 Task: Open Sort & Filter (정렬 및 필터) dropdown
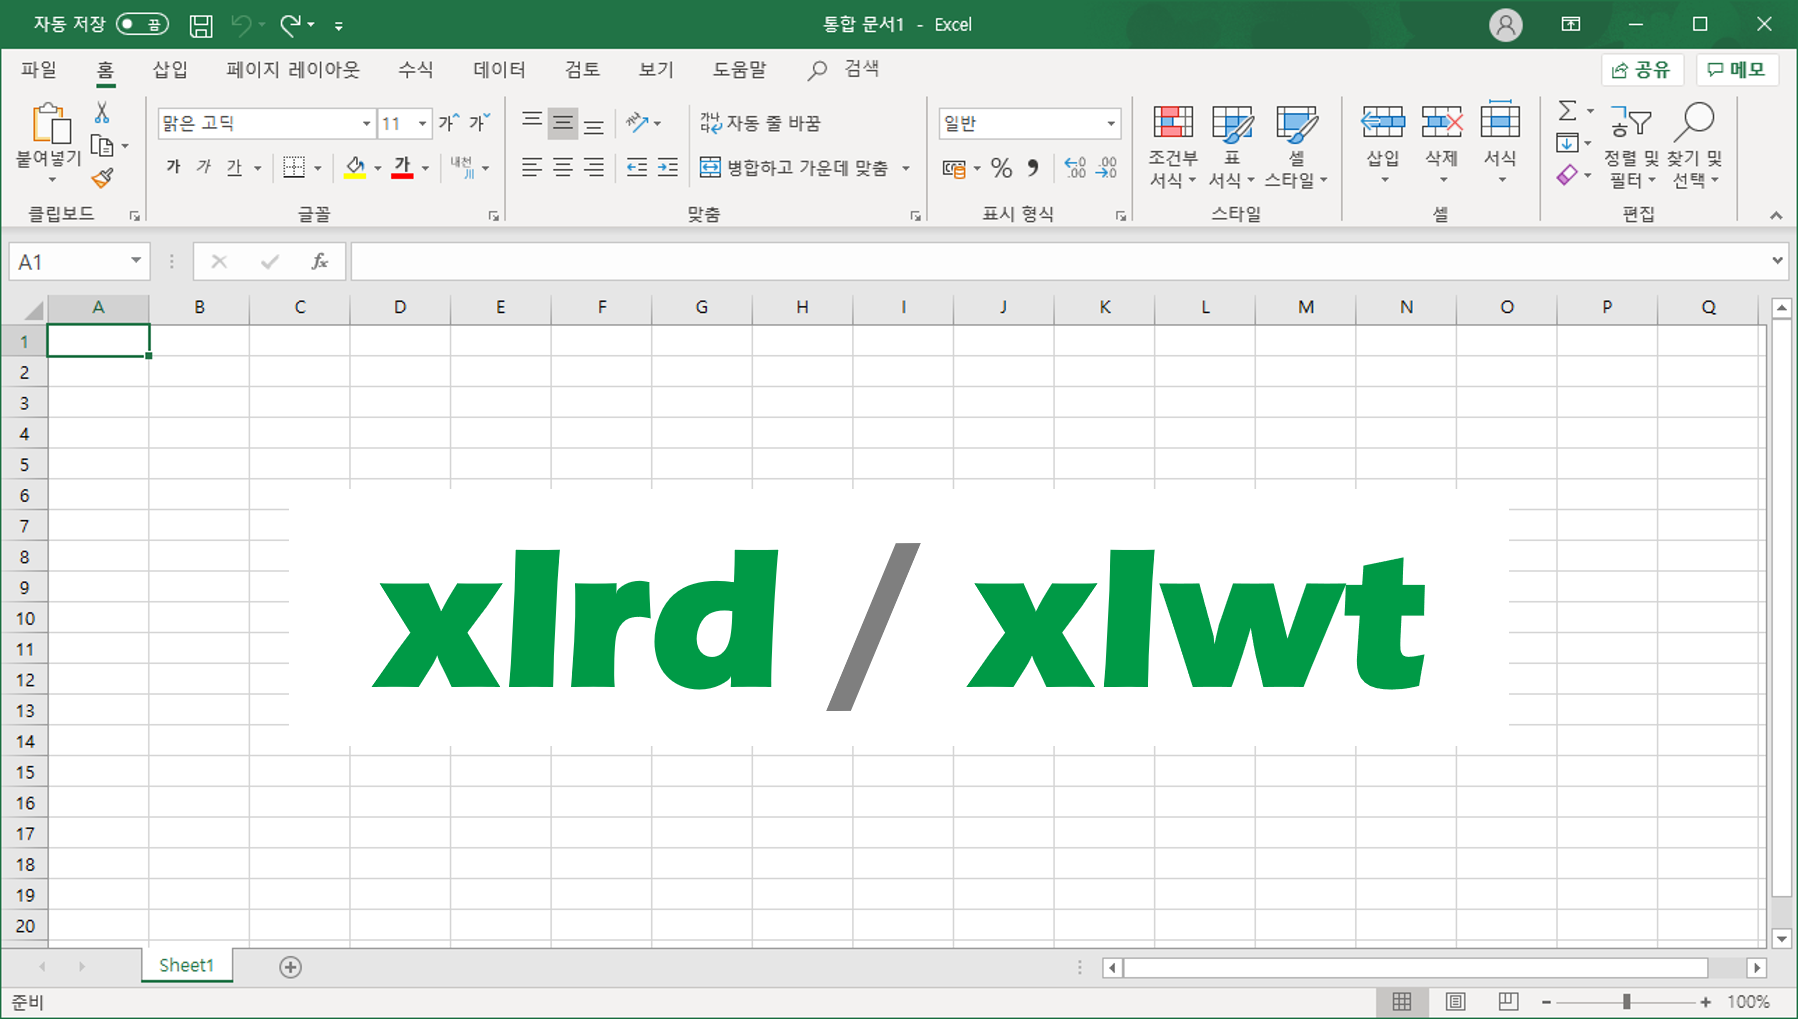1631,146
